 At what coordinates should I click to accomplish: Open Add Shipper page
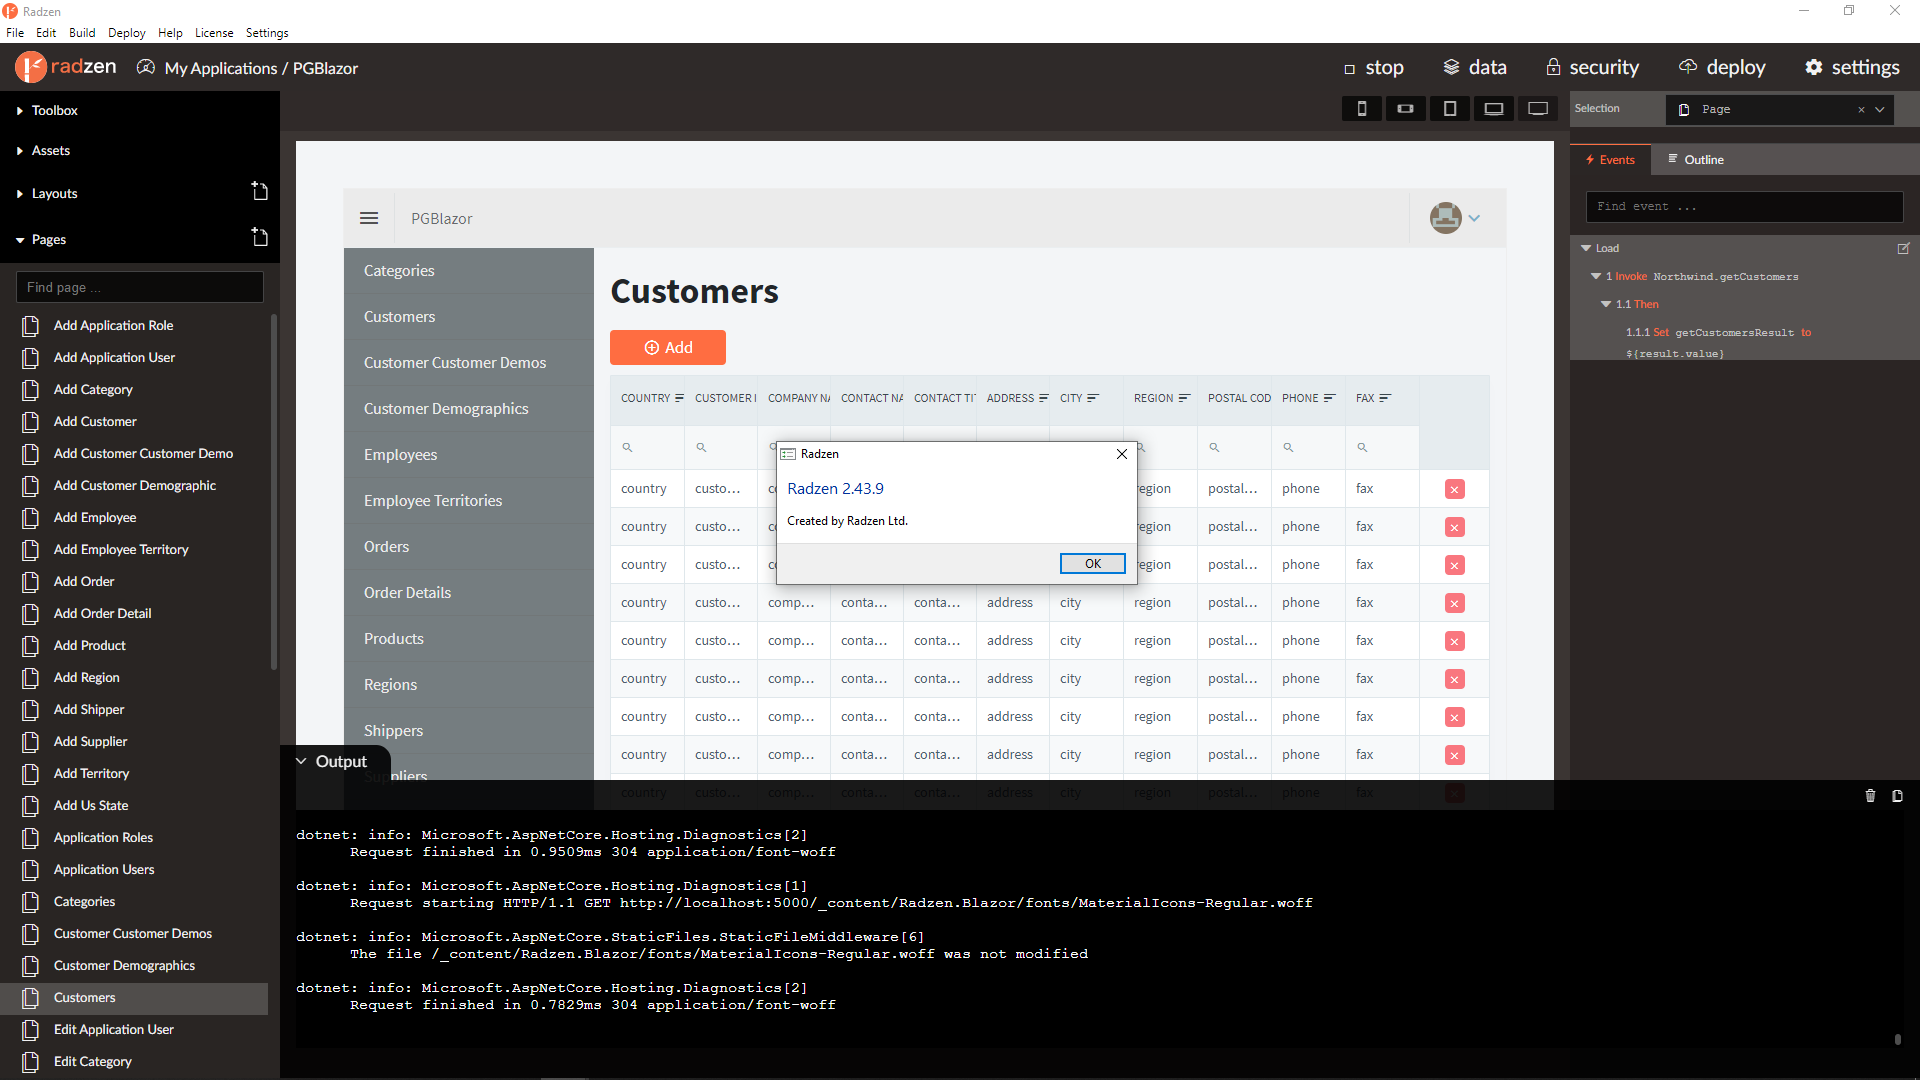point(89,709)
